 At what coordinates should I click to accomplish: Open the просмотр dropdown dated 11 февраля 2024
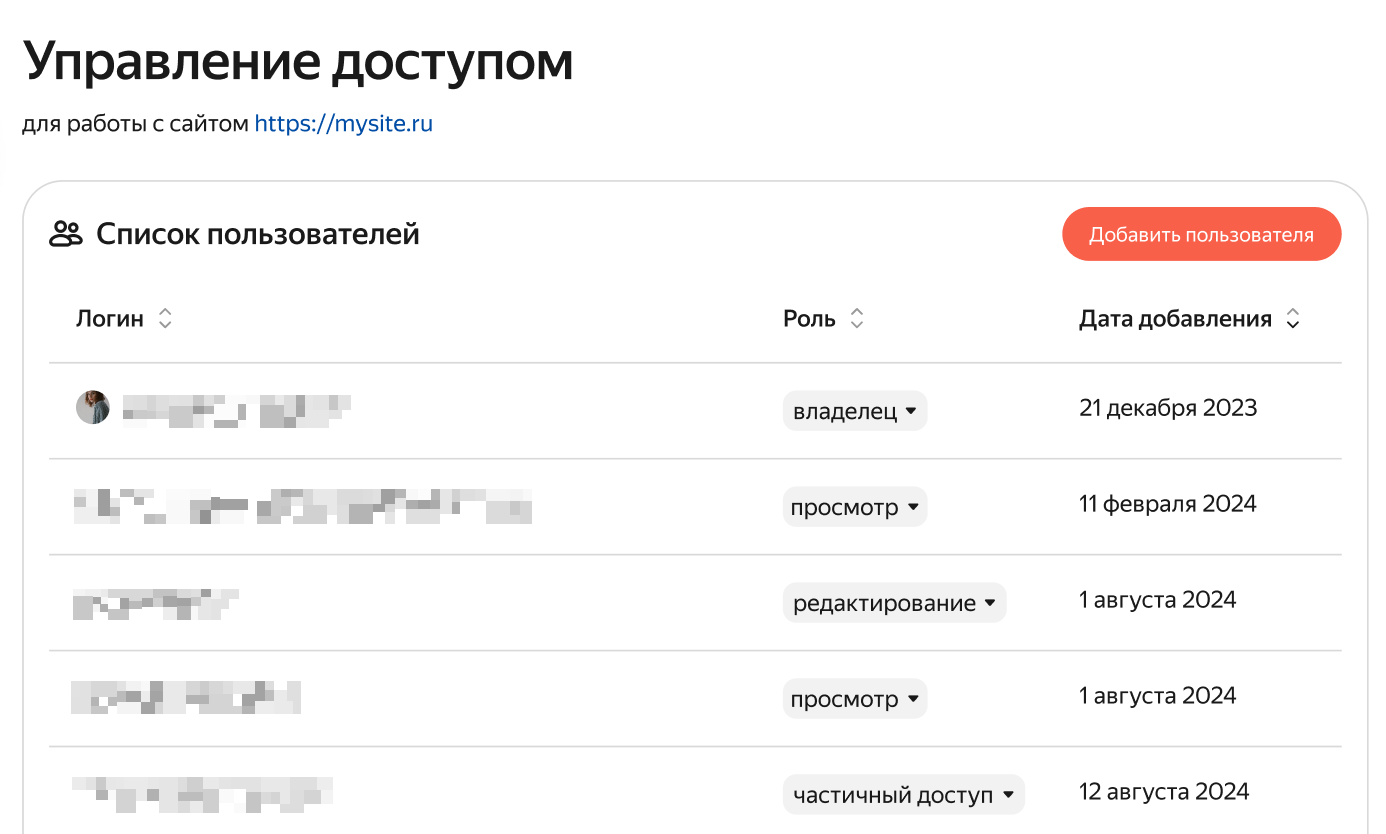click(855, 507)
